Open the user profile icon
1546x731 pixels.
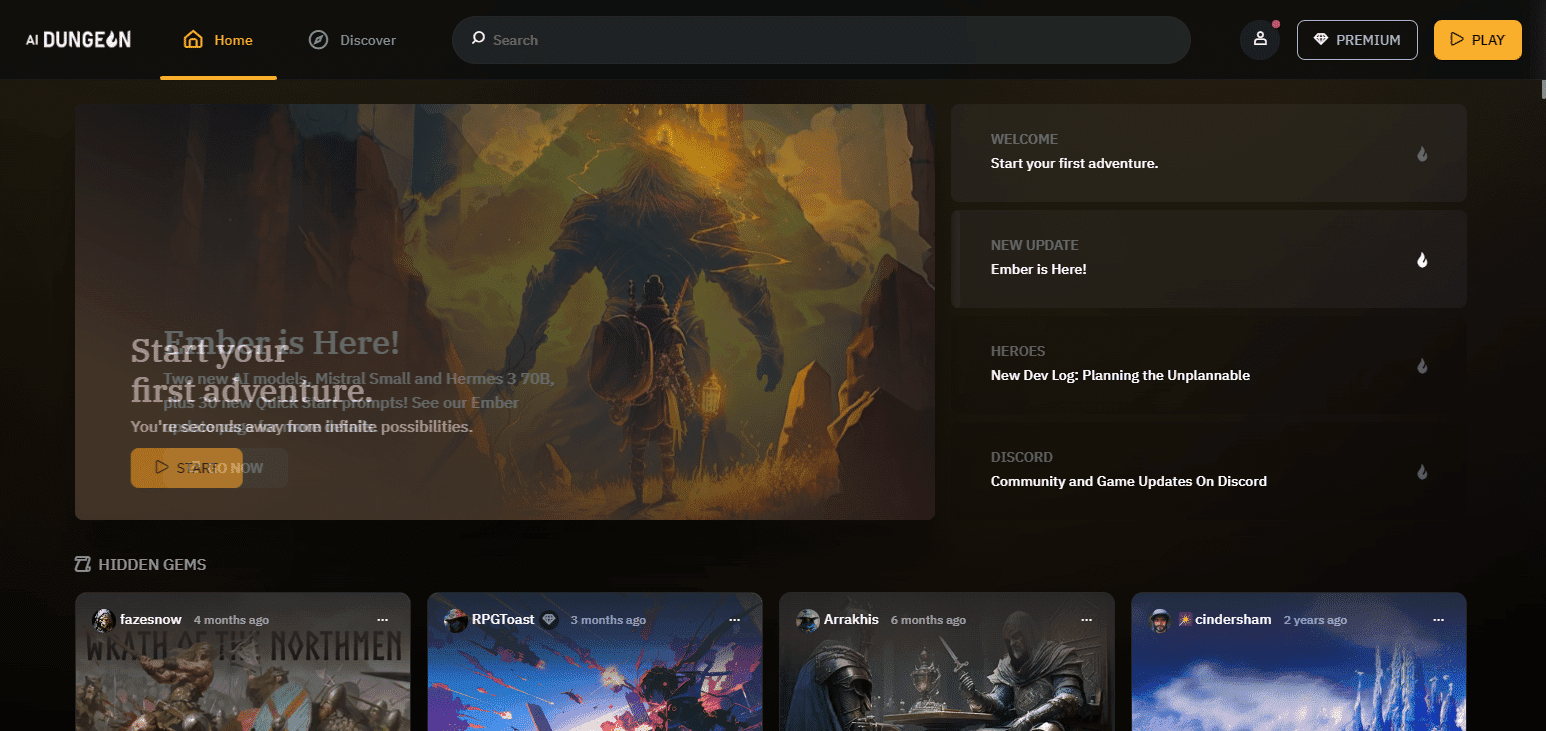coord(1260,40)
